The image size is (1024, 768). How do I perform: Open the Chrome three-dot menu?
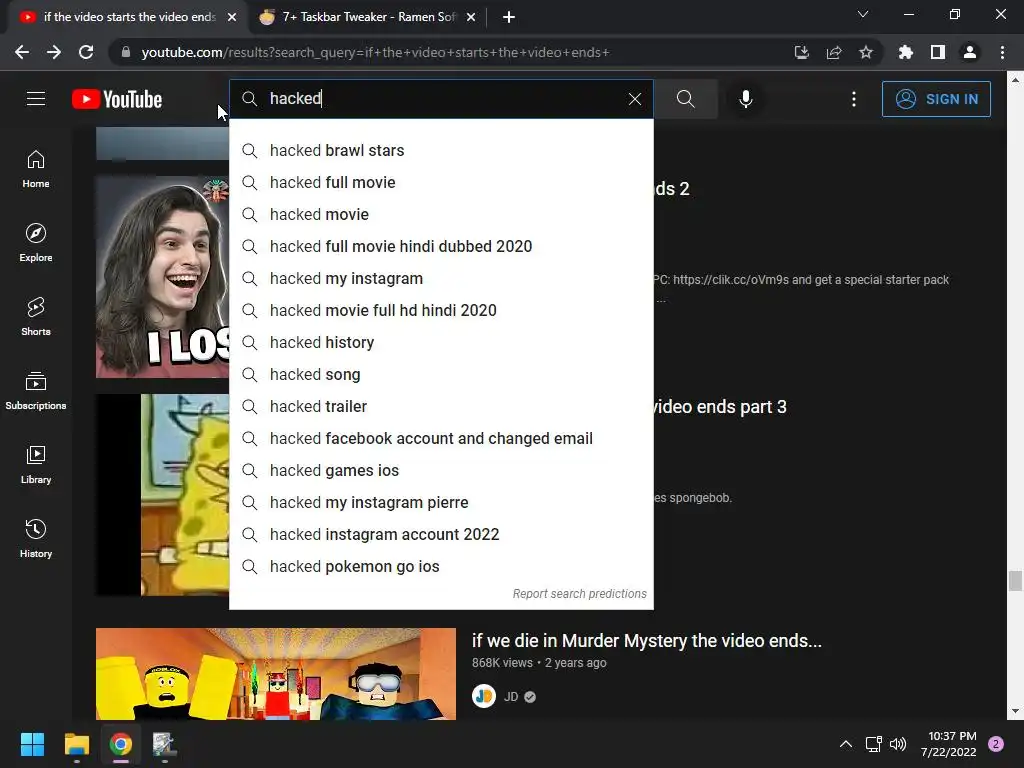click(1002, 52)
